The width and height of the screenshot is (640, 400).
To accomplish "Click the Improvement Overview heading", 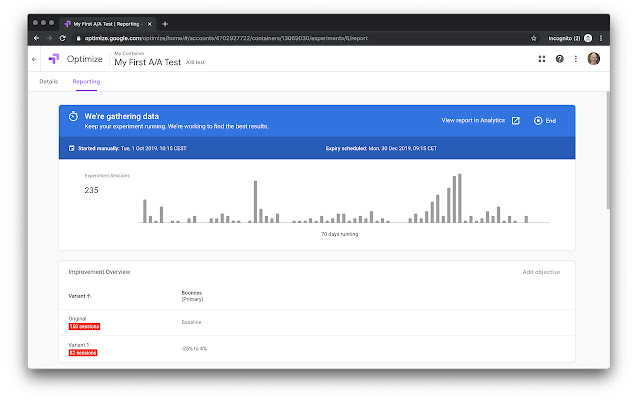I will point(99,272).
